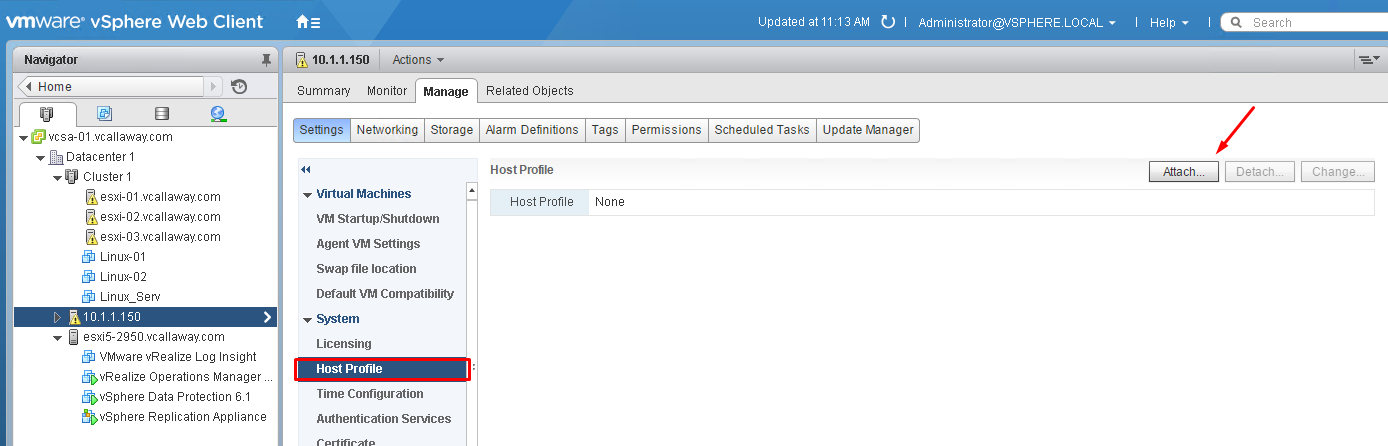1388x446 pixels.
Task: Open the Actions dropdown menu
Action: 418,60
